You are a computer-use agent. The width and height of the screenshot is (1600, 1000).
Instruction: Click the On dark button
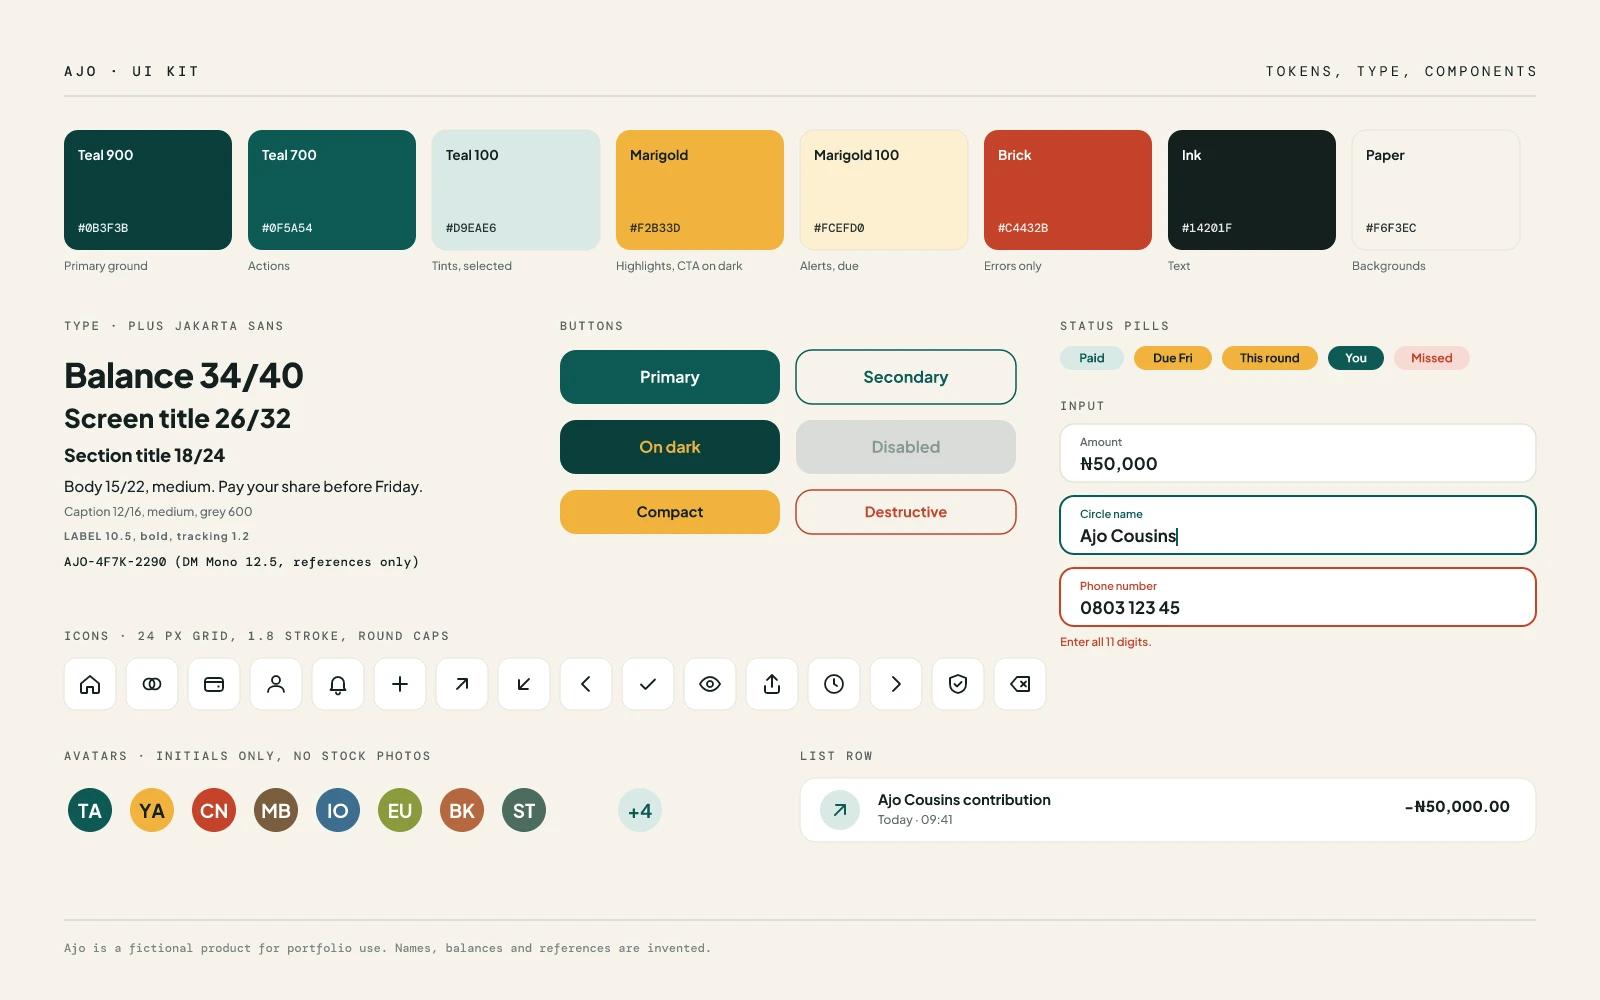pyautogui.click(x=670, y=447)
